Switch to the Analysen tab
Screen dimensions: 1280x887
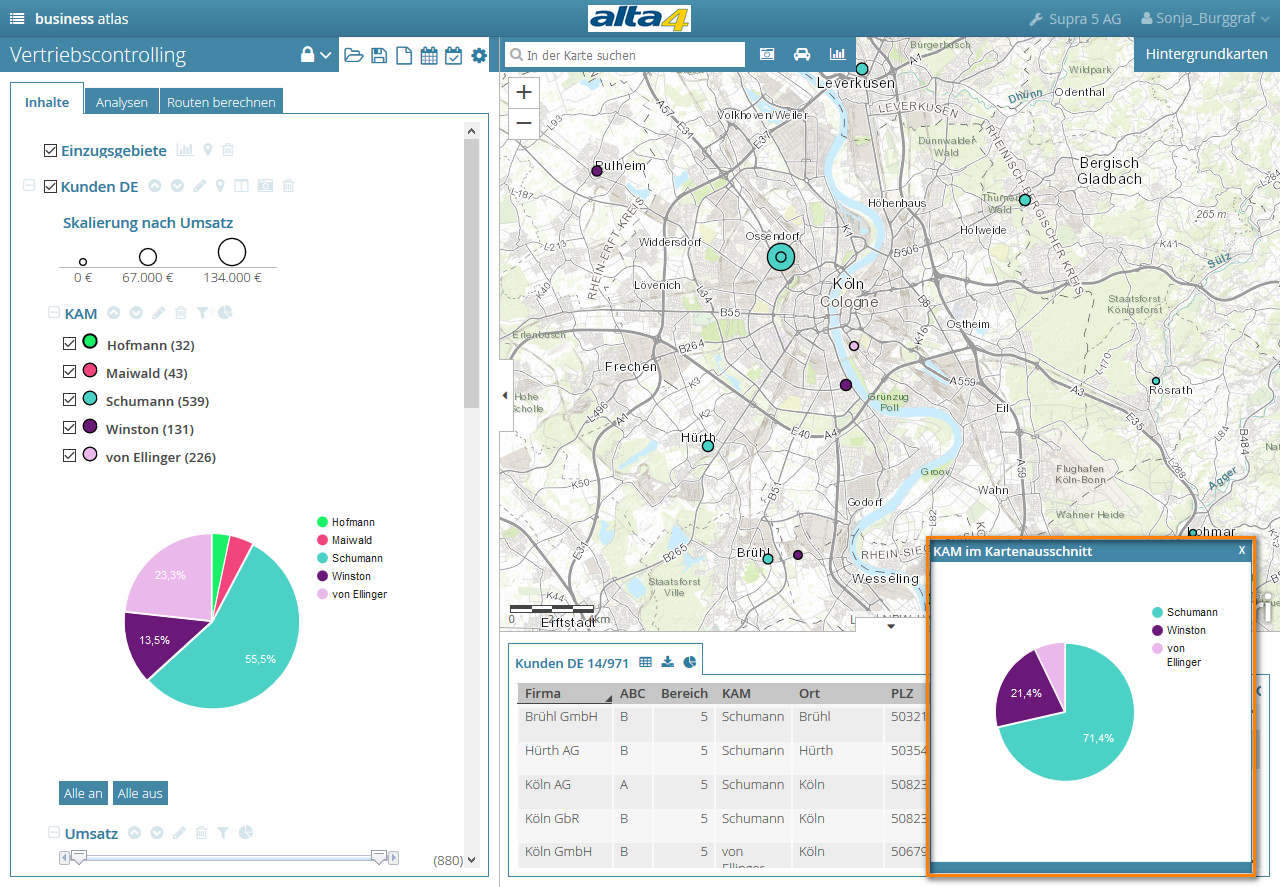tap(122, 102)
